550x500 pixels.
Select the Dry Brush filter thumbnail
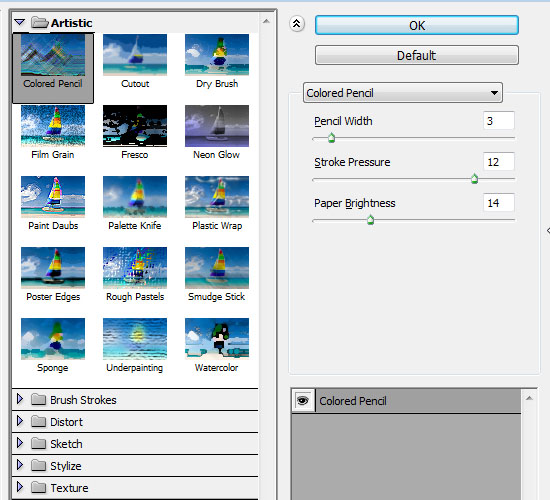pyautogui.click(x=217, y=55)
